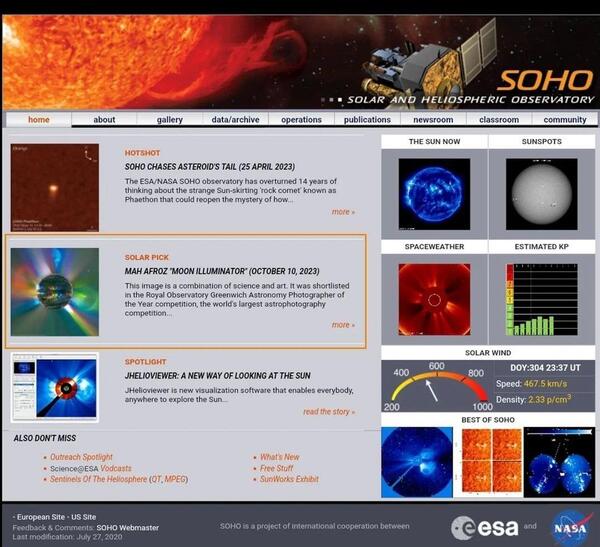The height and width of the screenshot is (547, 600).
Task: Open the gallery menu item
Action: pos(170,120)
